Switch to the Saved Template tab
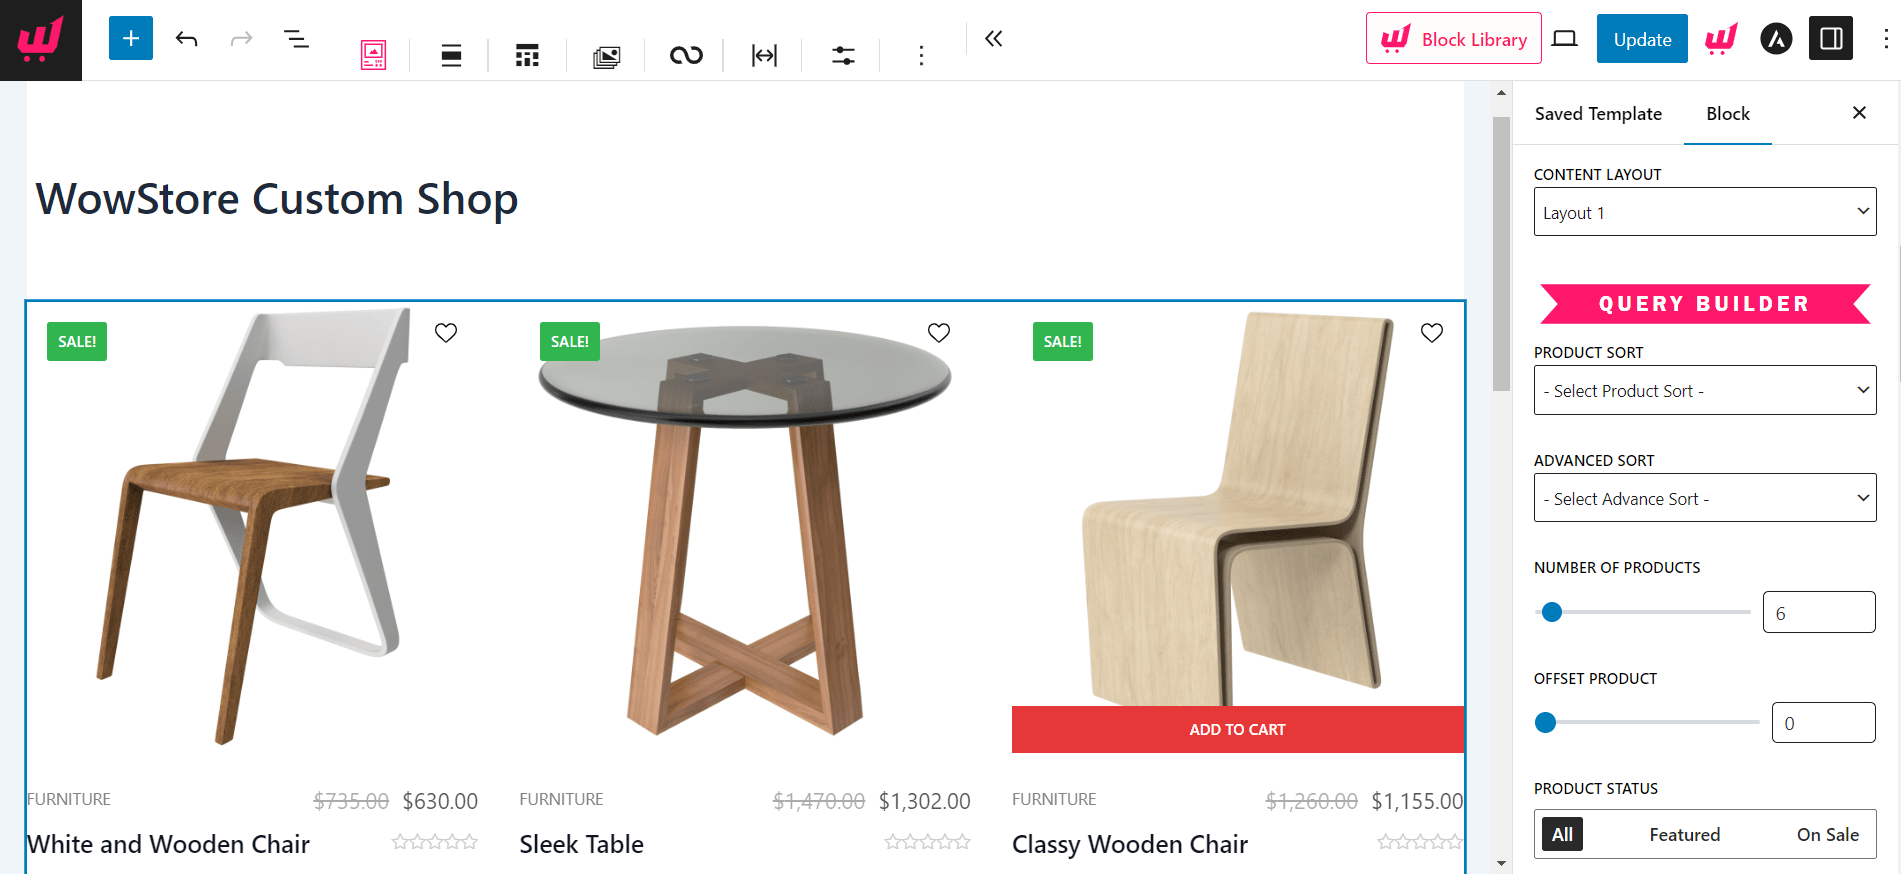 1598,113
